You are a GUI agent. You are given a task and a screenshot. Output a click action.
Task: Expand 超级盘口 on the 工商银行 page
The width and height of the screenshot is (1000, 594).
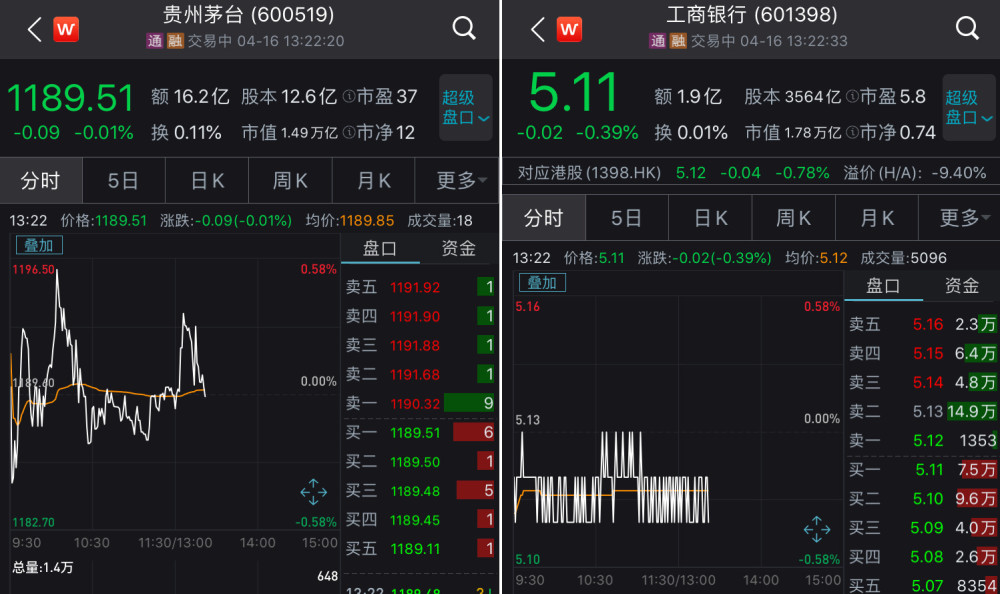(x=969, y=107)
